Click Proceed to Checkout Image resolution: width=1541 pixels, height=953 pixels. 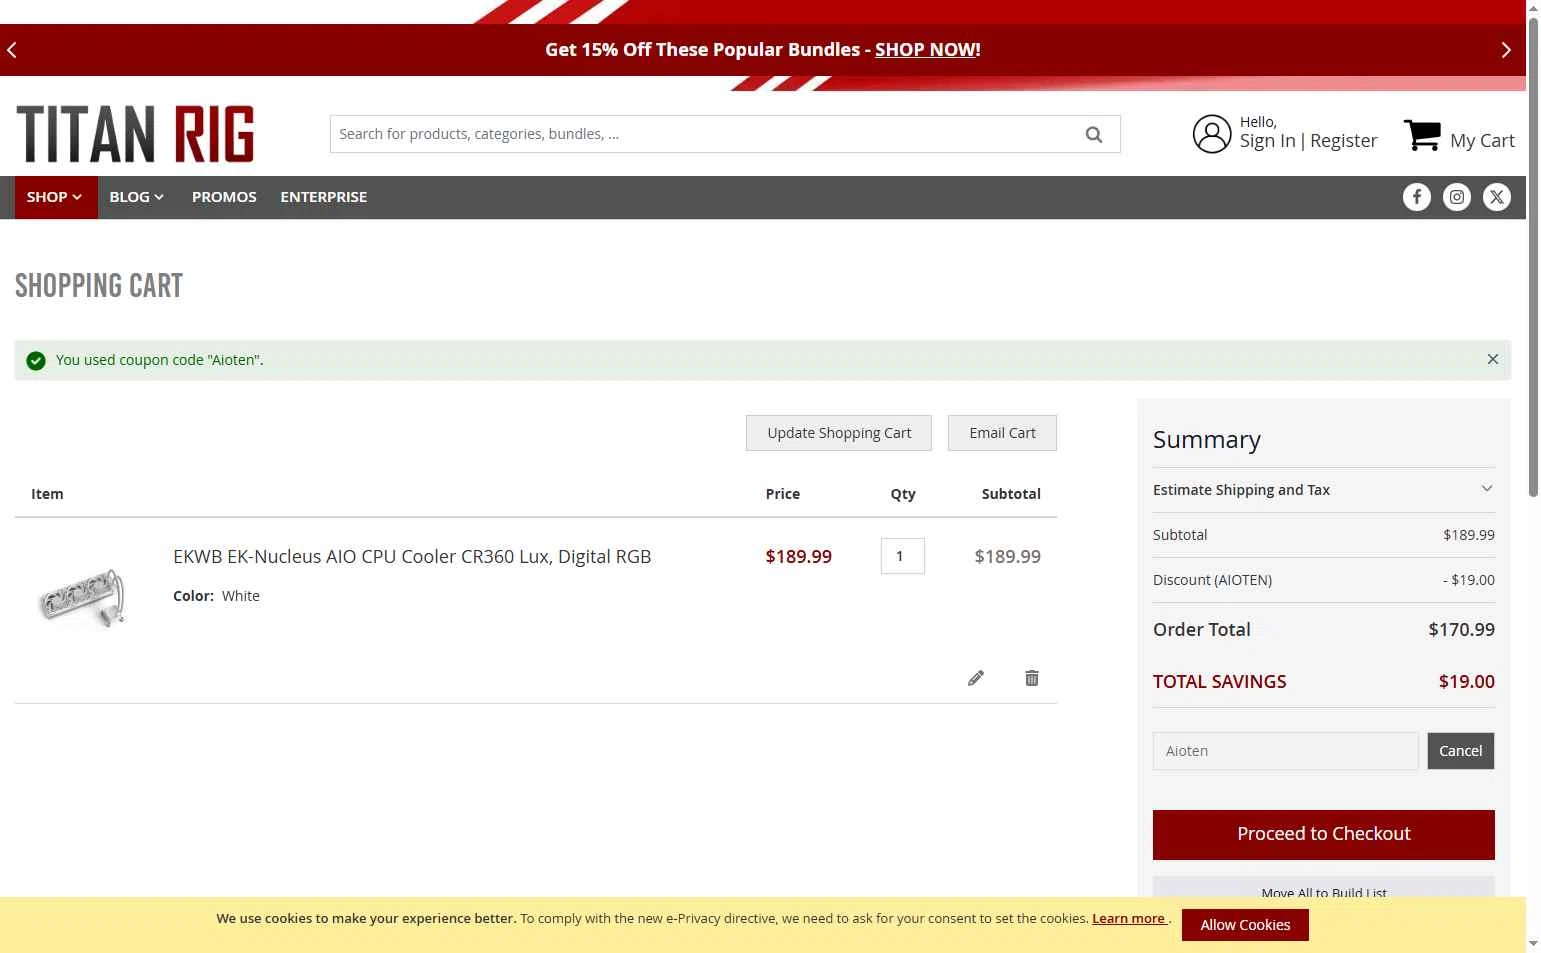pos(1323,834)
